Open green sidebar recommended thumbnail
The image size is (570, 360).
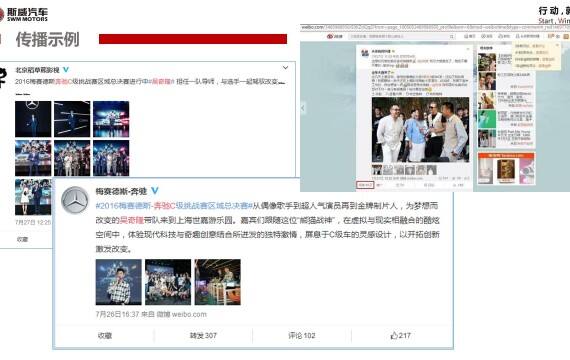click(x=487, y=119)
